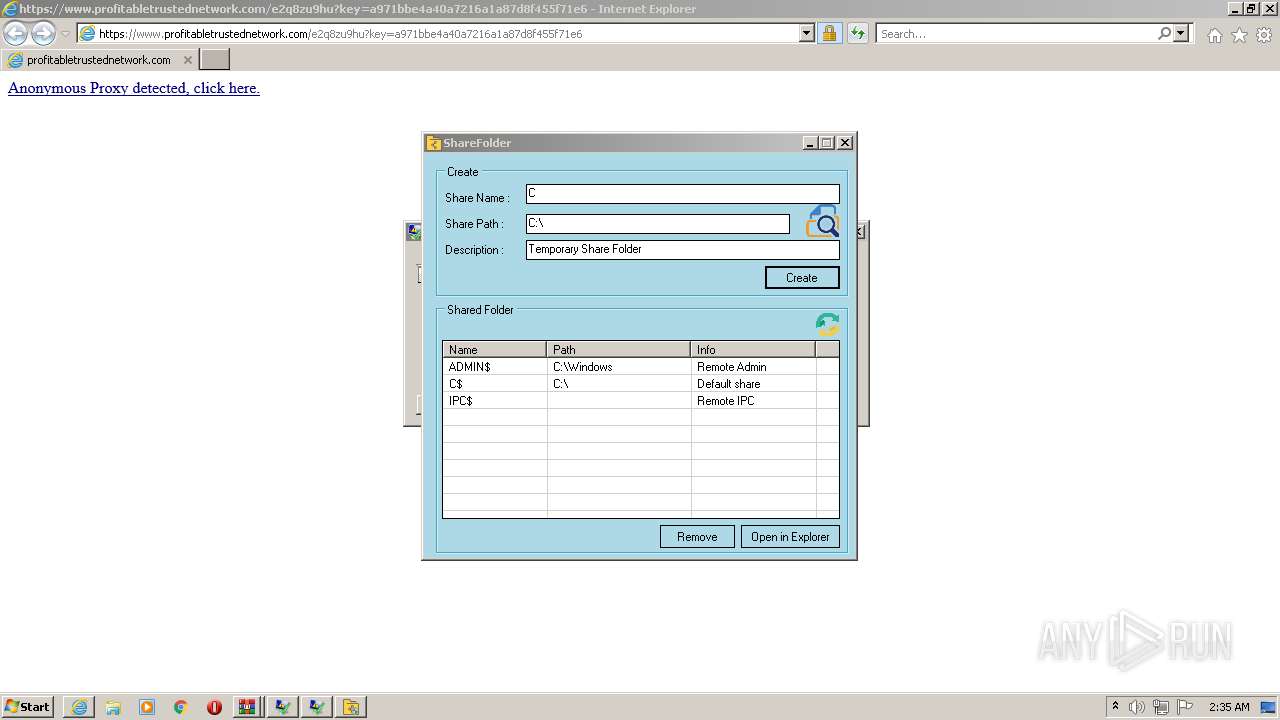Focus the Share Name input field
Viewport: 1280px width, 720px height.
[x=683, y=194]
